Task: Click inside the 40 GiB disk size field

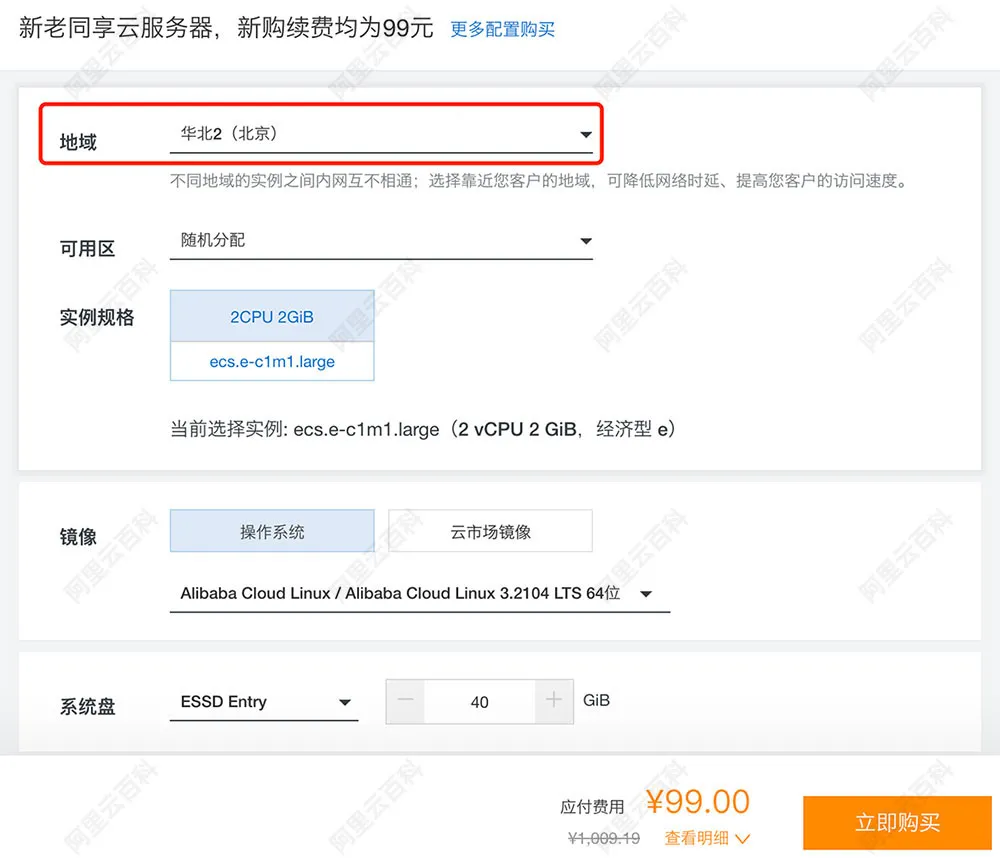Action: point(478,701)
